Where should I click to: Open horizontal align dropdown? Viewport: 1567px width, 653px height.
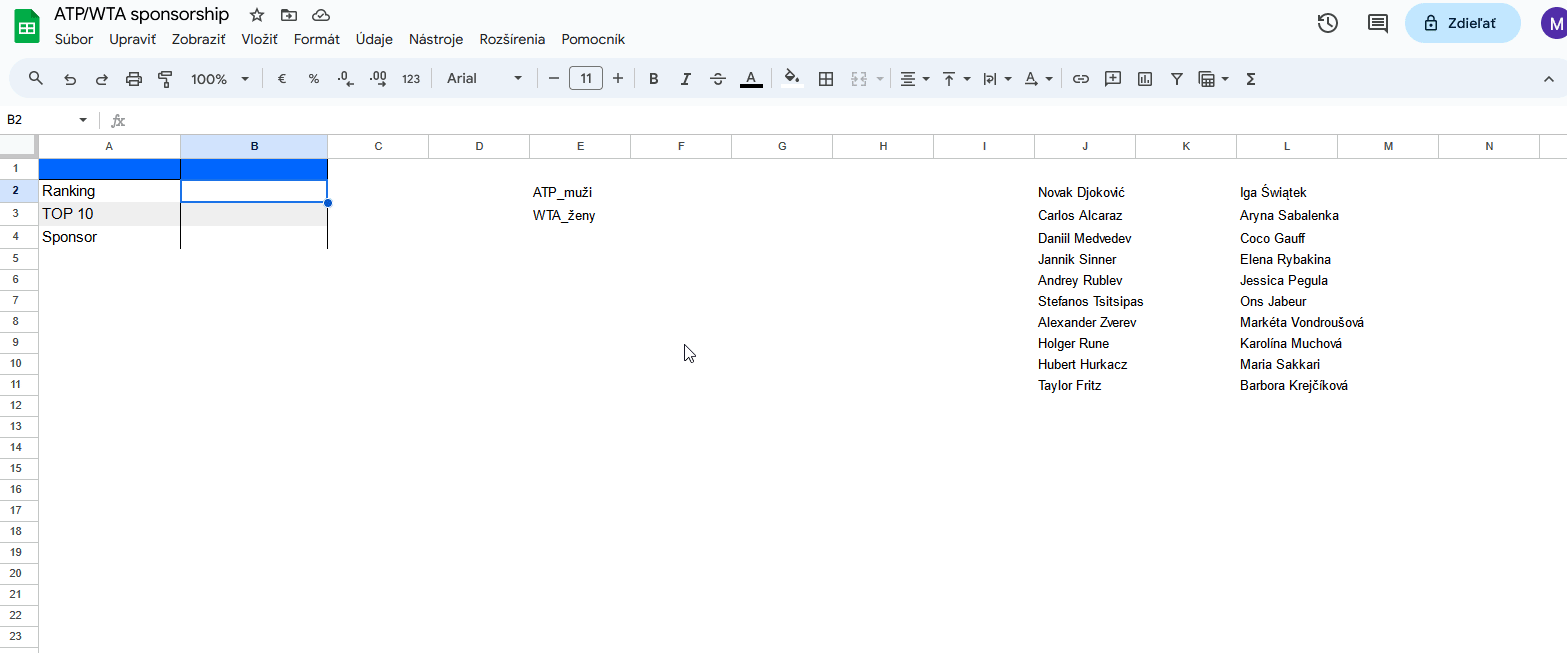tap(915, 79)
